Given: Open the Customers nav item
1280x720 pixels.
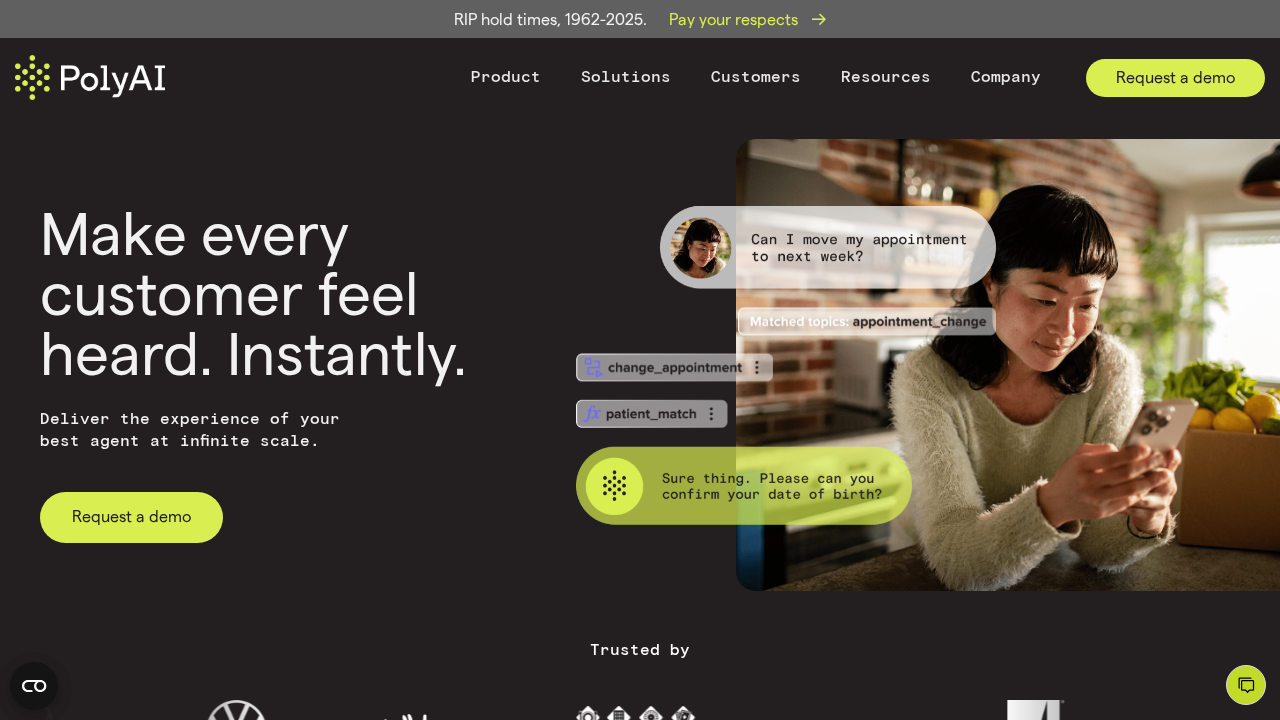Looking at the screenshot, I should [756, 77].
